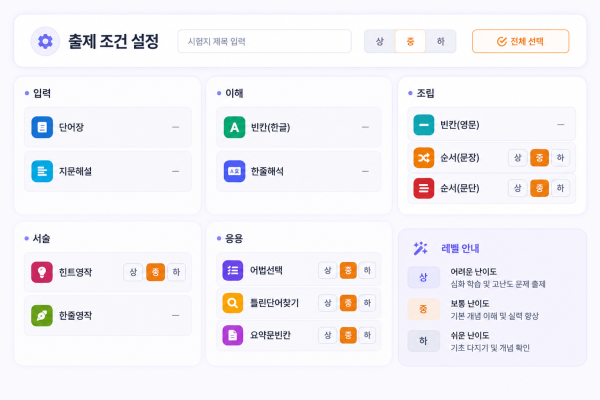
Task: Click the gear icon beside 출제 조건 설정
Action: 45,41
